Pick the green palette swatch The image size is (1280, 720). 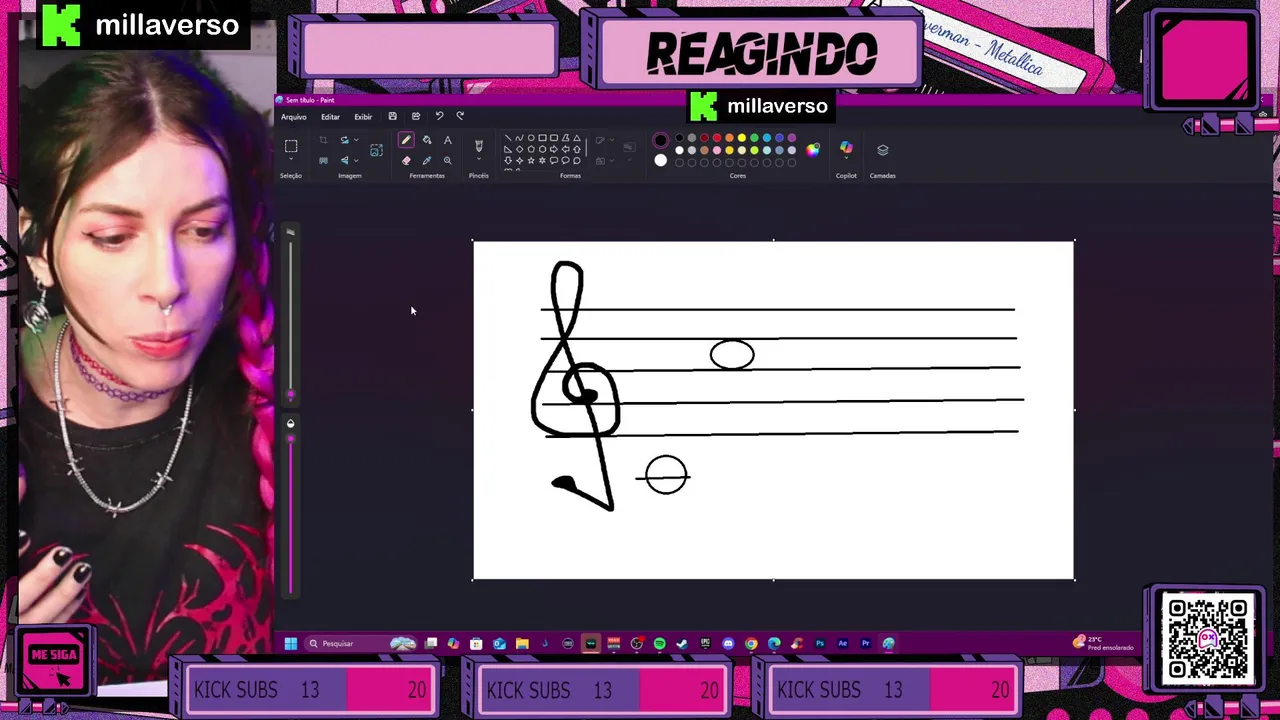[754, 138]
